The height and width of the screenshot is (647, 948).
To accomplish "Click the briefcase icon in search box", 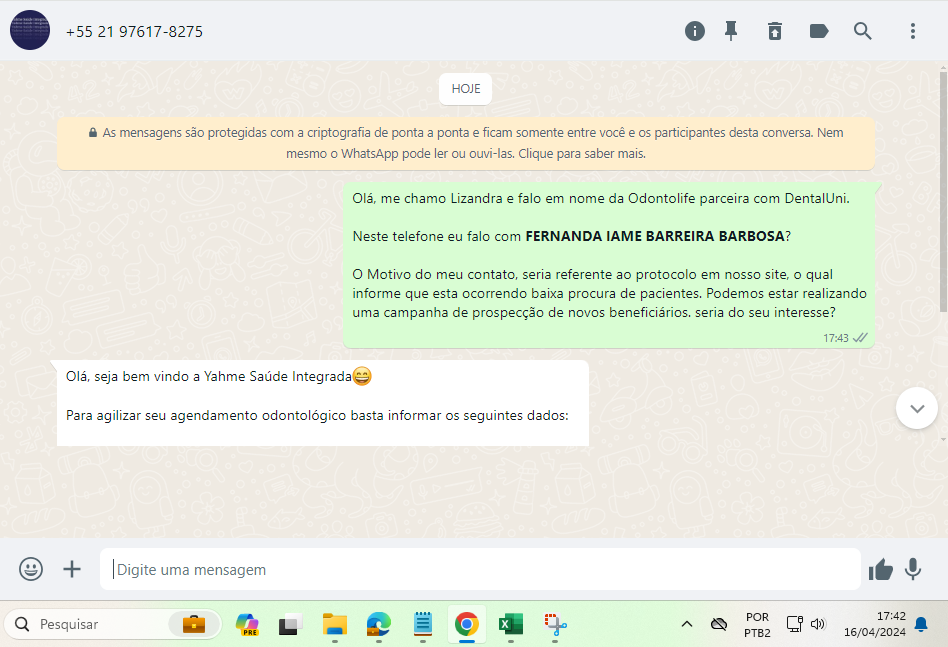I will pyautogui.click(x=193, y=624).
